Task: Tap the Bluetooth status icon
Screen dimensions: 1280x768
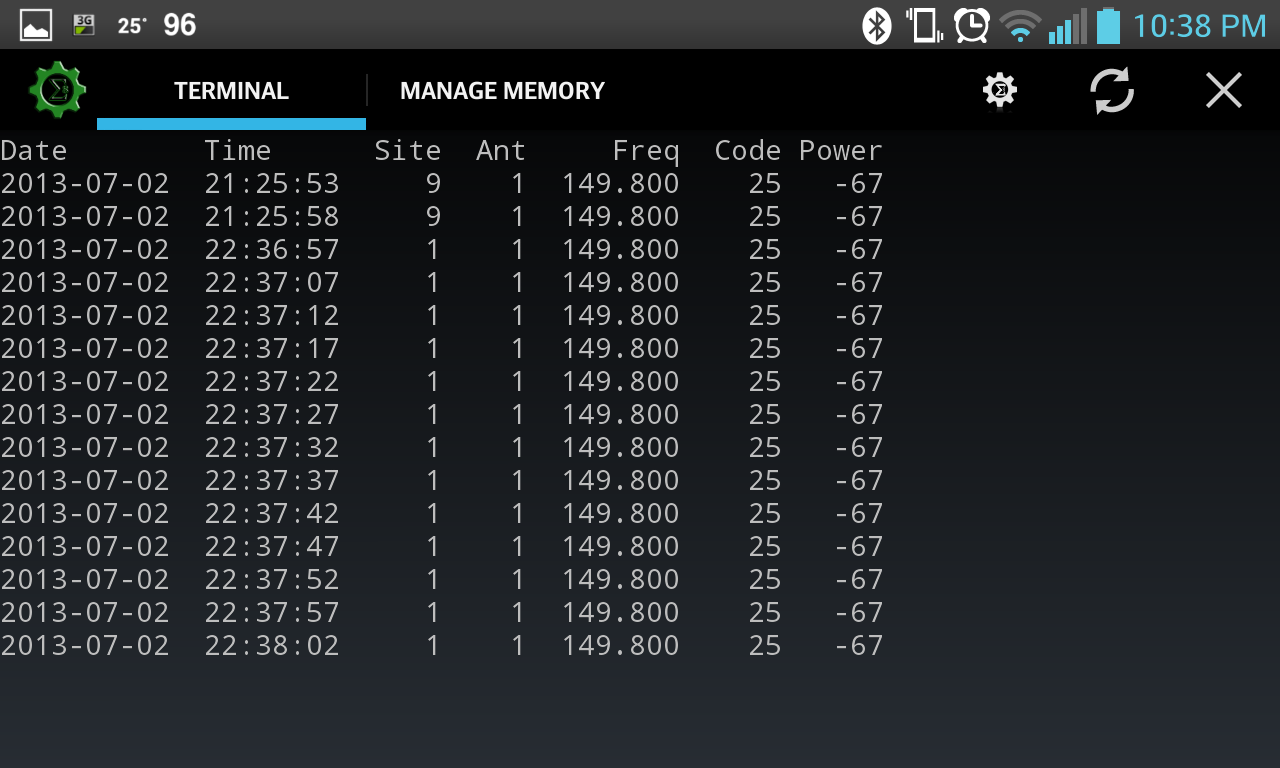Action: 877,25
